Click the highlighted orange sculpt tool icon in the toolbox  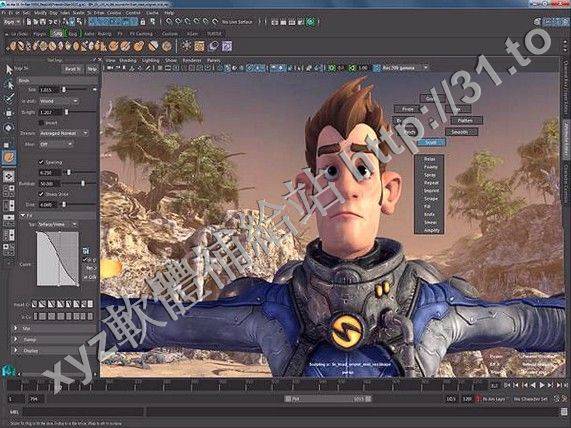pyautogui.click(x=9, y=157)
